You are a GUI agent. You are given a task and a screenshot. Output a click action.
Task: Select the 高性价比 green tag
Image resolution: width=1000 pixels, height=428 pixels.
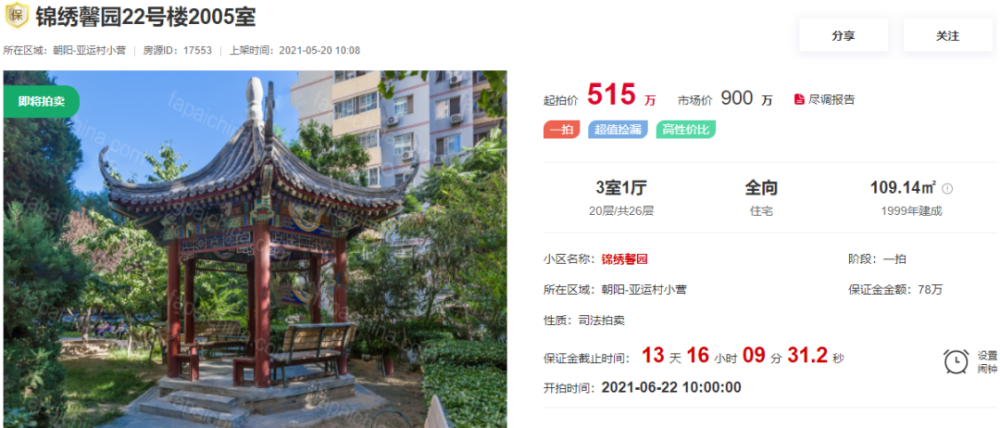point(686,130)
